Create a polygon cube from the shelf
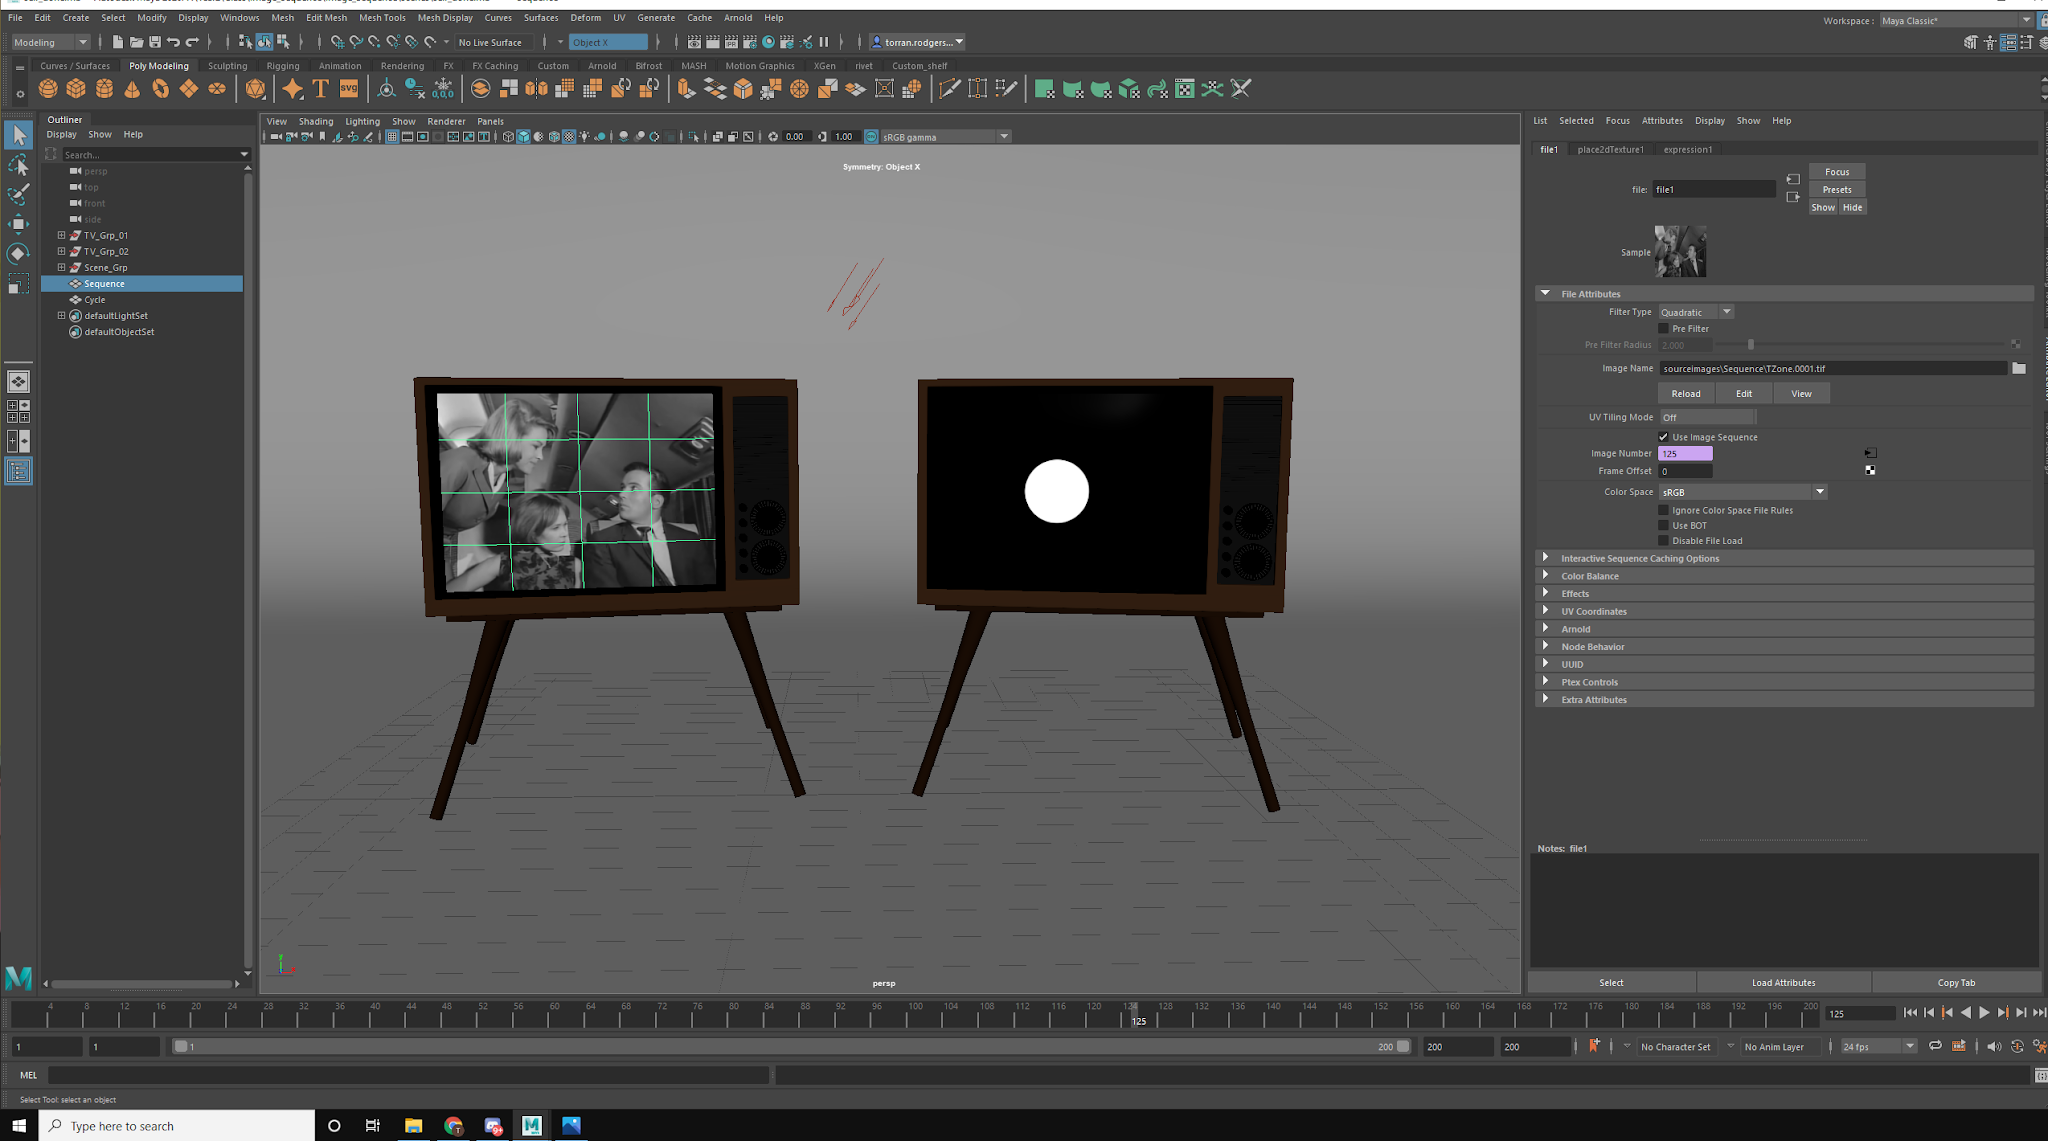This screenshot has width=2048, height=1141. [x=77, y=88]
